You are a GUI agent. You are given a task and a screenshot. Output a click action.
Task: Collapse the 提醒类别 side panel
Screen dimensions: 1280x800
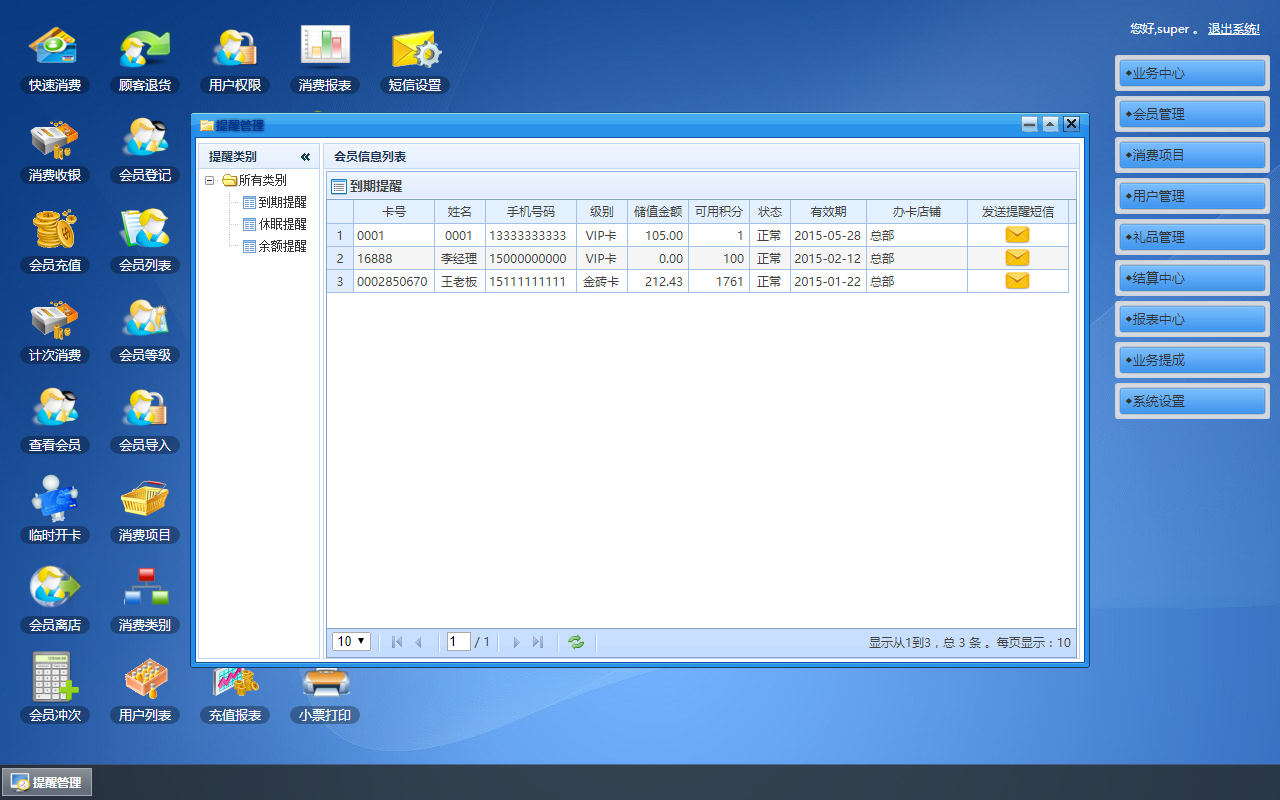[305, 157]
